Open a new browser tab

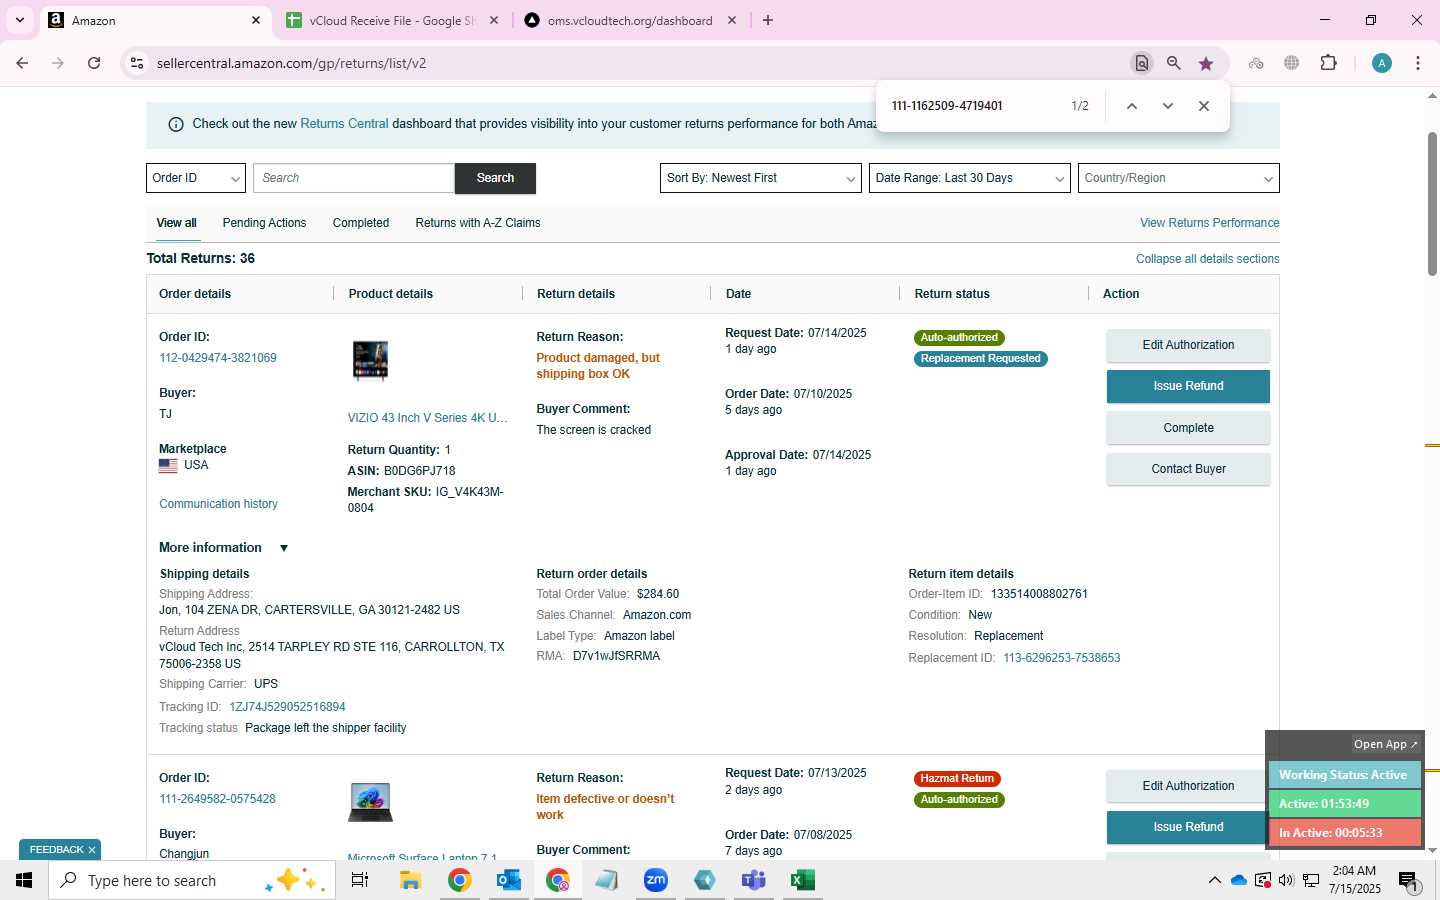(768, 20)
